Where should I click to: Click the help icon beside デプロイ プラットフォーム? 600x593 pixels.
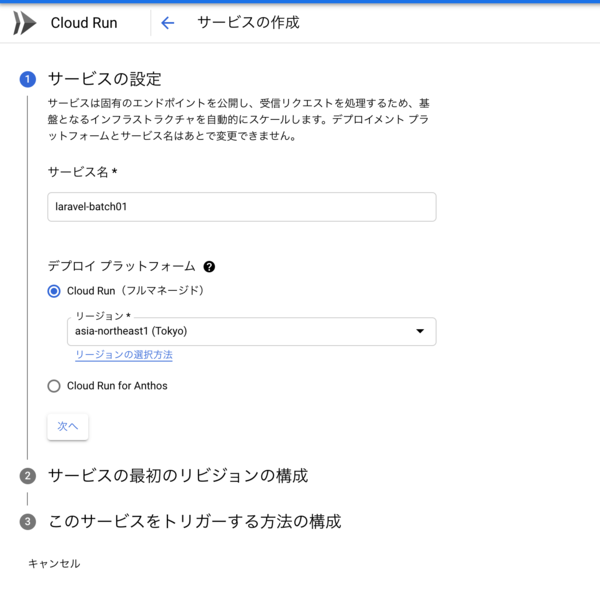(x=209, y=267)
